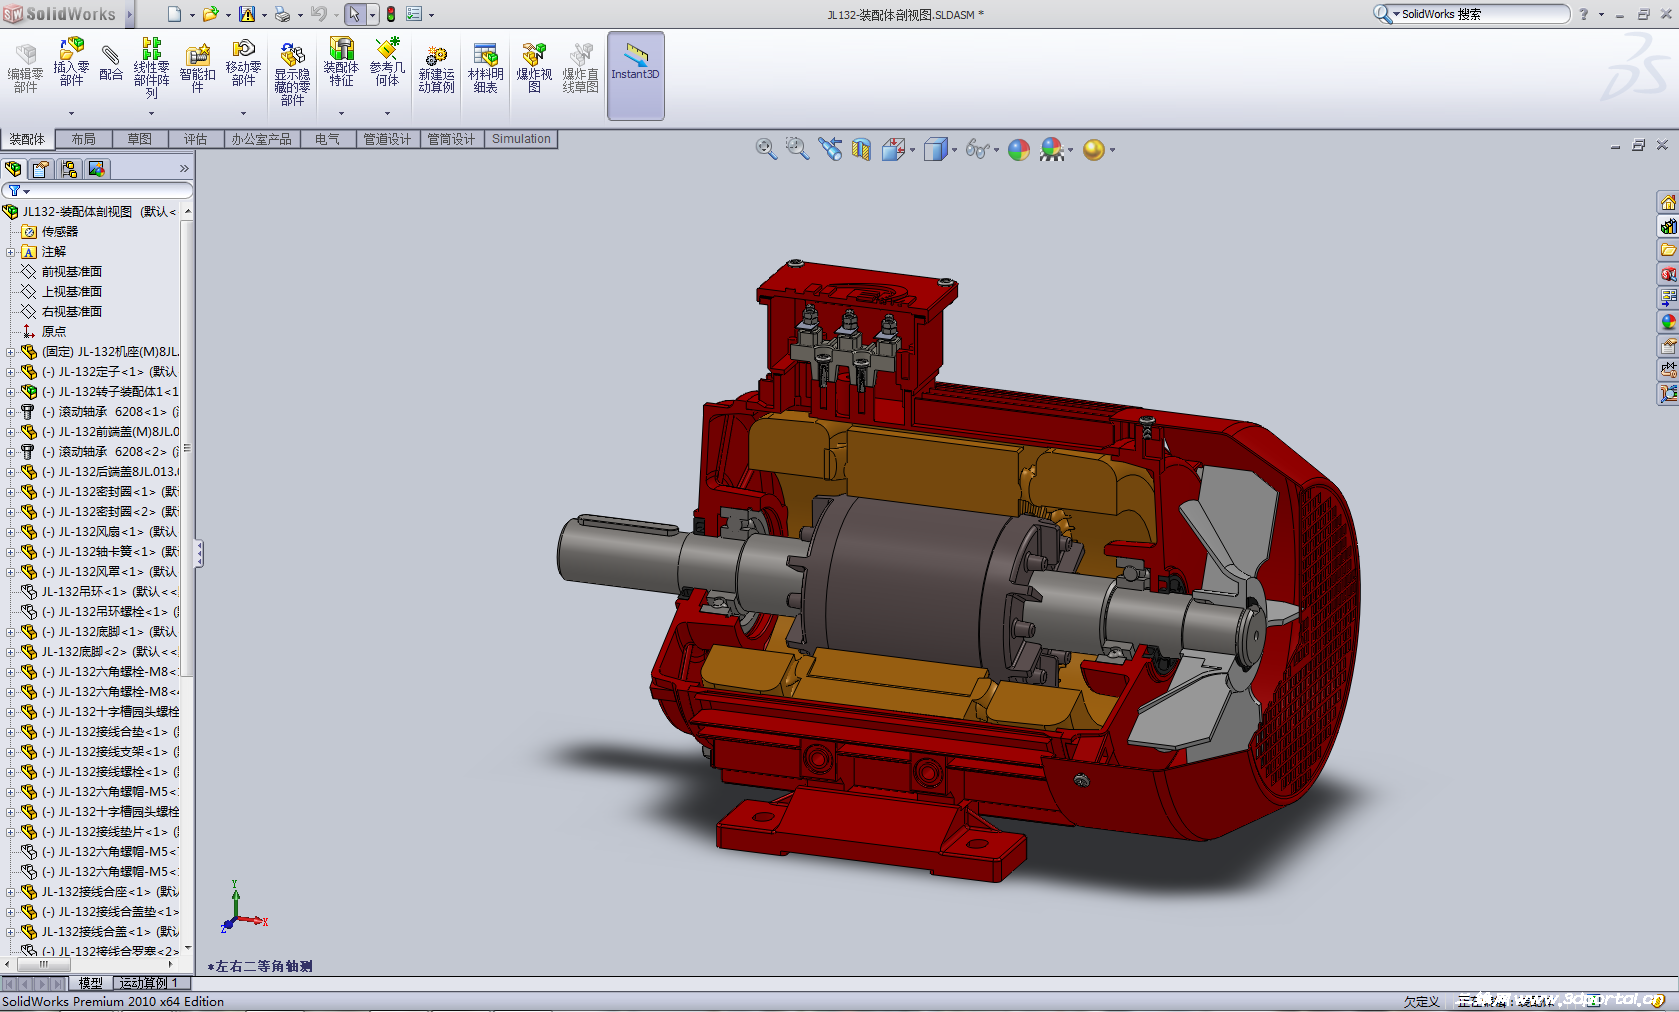
Task: Click the FeatureManager filter funnel icon
Action: click(x=15, y=190)
